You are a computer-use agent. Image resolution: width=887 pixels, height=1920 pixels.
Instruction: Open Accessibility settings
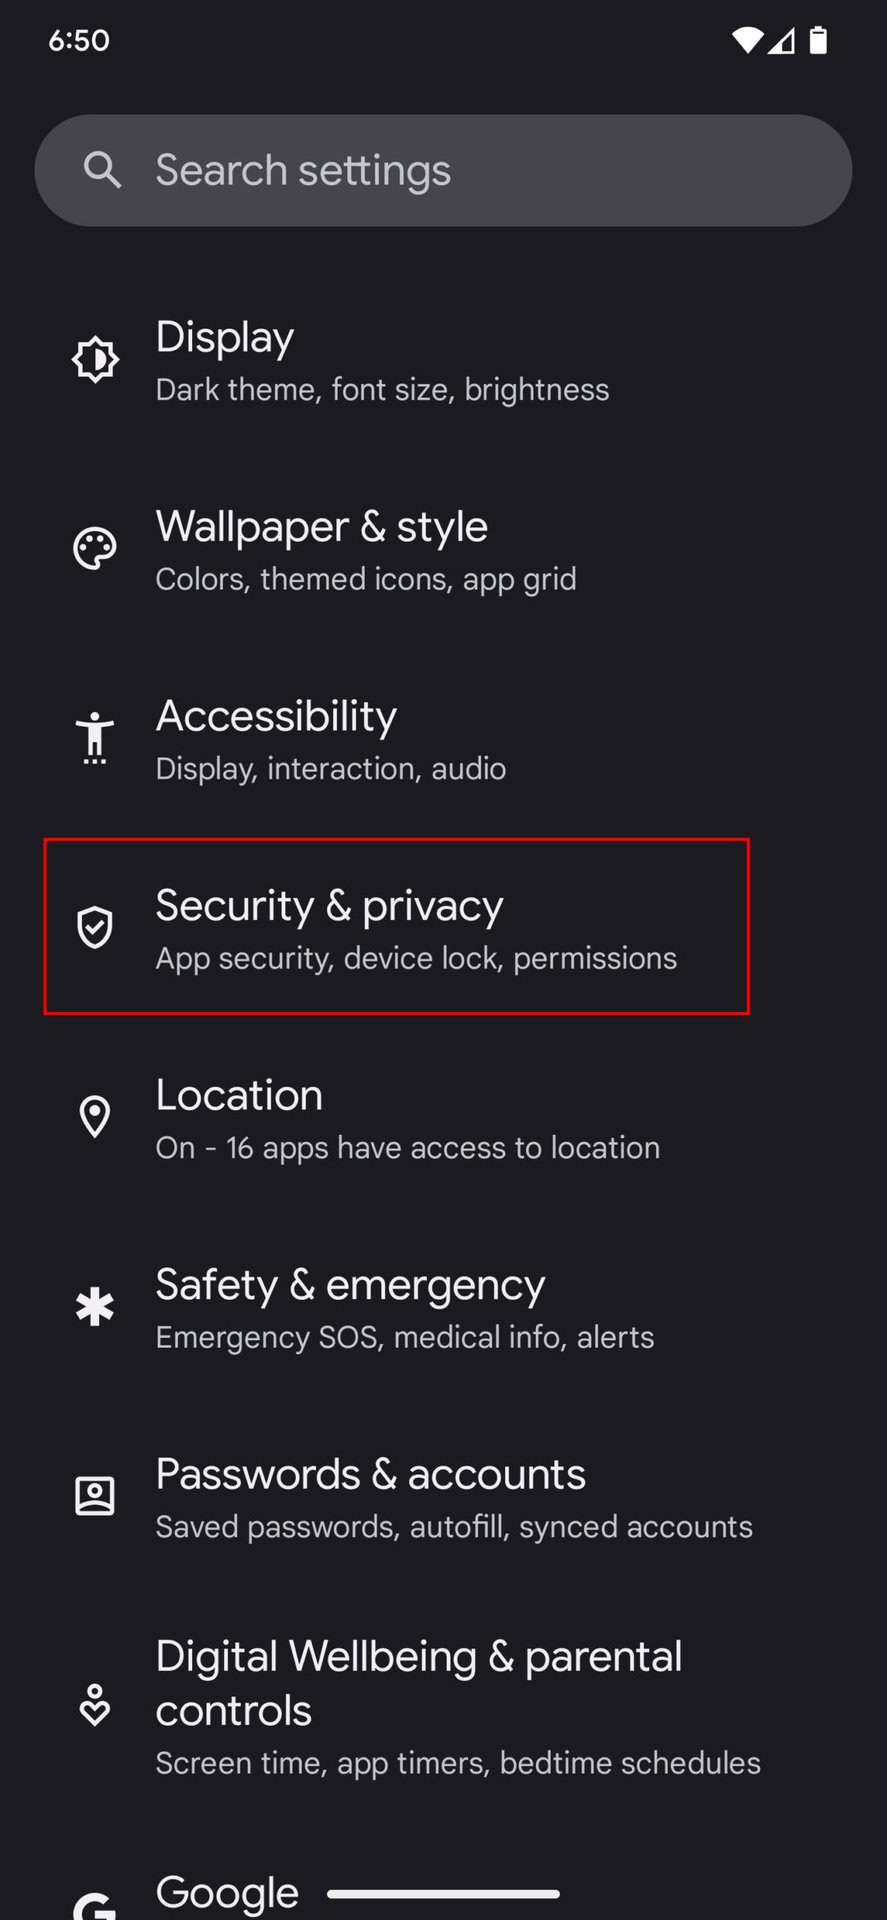pyautogui.click(x=331, y=740)
